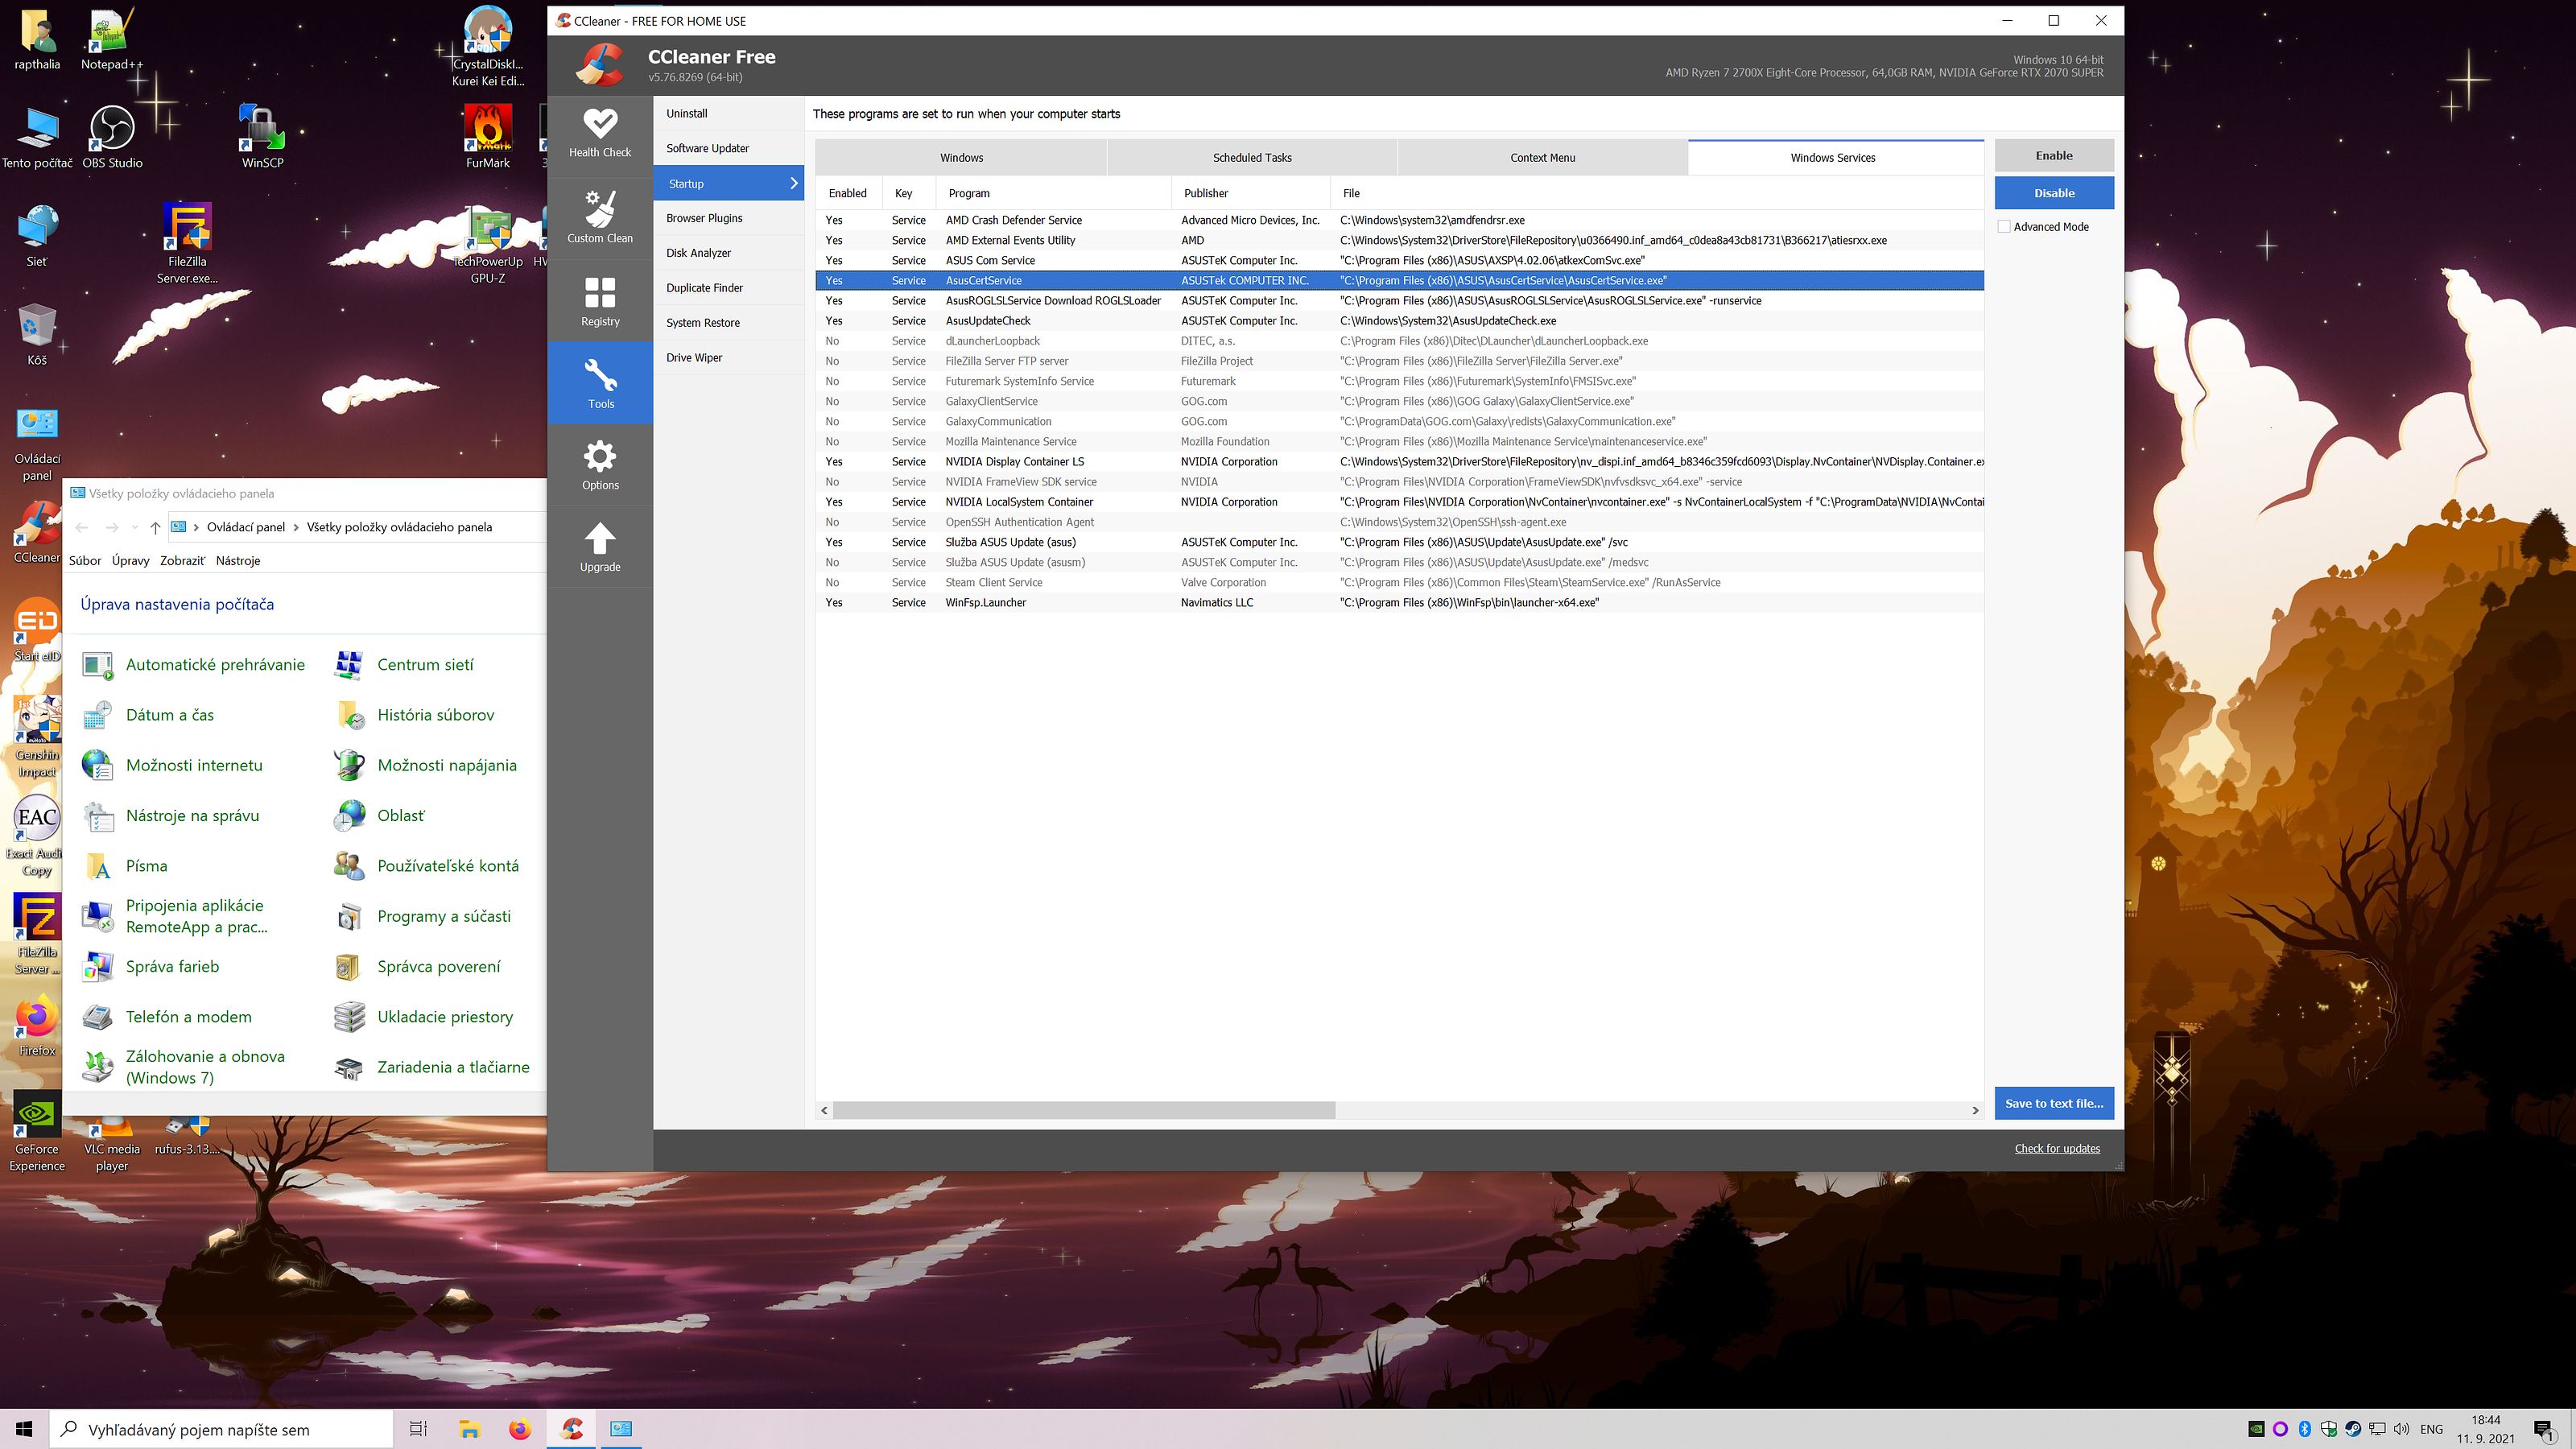Viewport: 2576px width, 1449px height.
Task: Open Health Check in CCleaner sidebar
Action: (600, 133)
